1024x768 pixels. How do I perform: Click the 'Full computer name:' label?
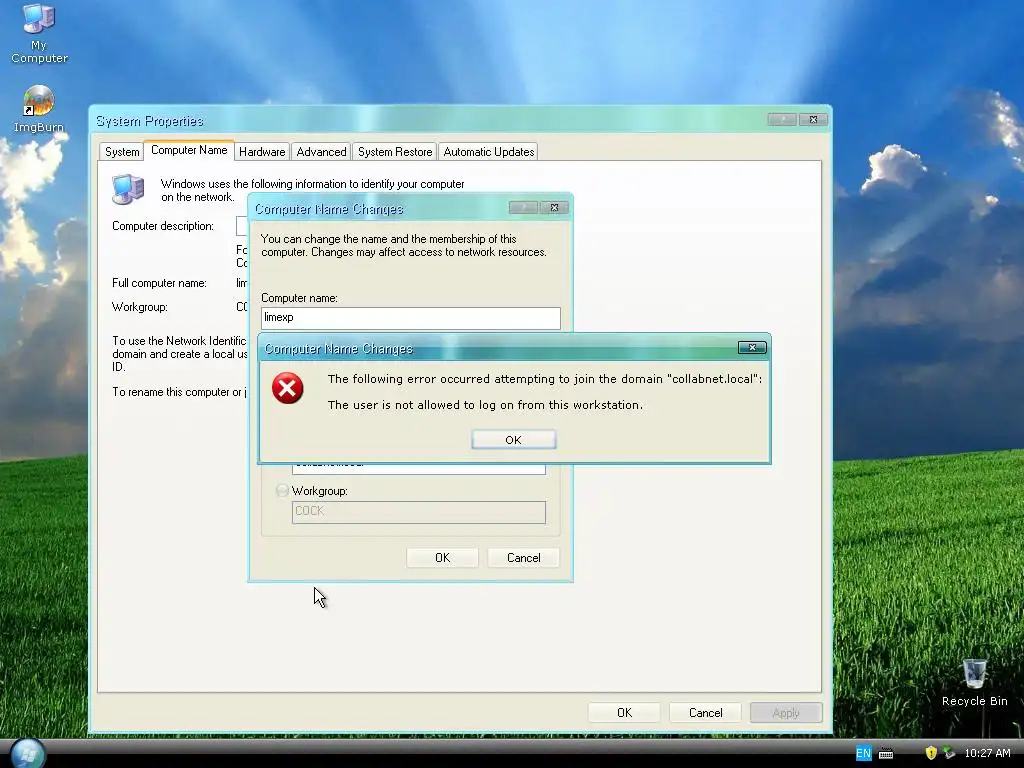click(x=159, y=283)
